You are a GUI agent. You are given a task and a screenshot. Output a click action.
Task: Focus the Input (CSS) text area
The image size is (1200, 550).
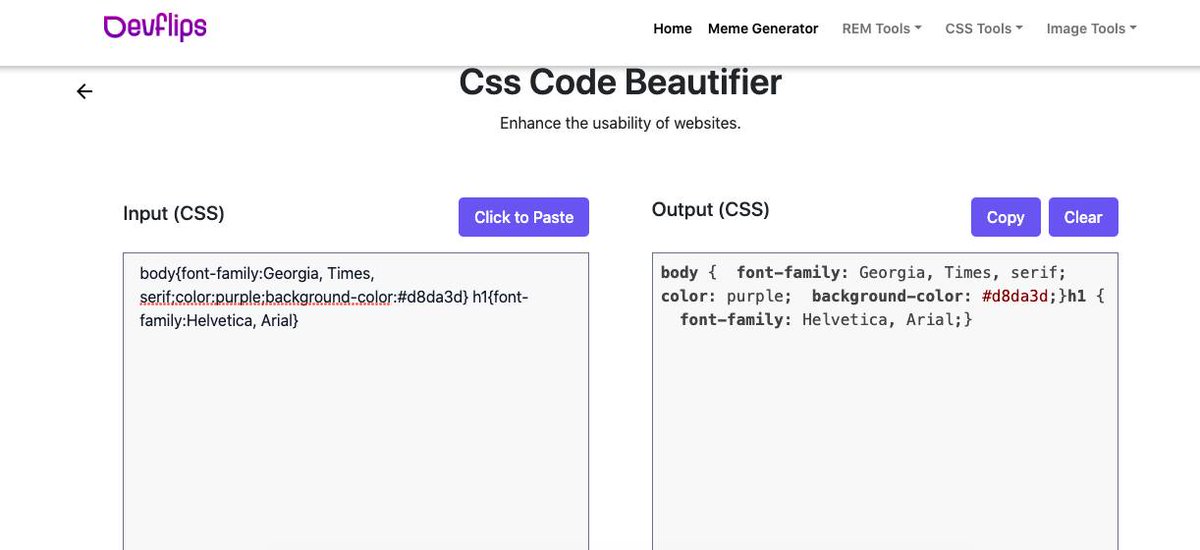coord(356,400)
